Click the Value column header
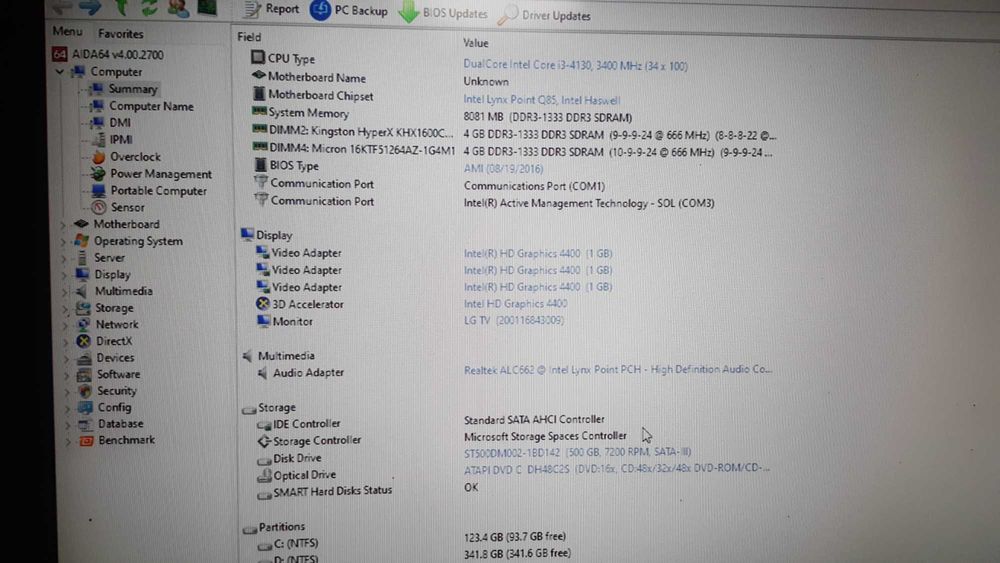The width and height of the screenshot is (1000, 563). 476,43
